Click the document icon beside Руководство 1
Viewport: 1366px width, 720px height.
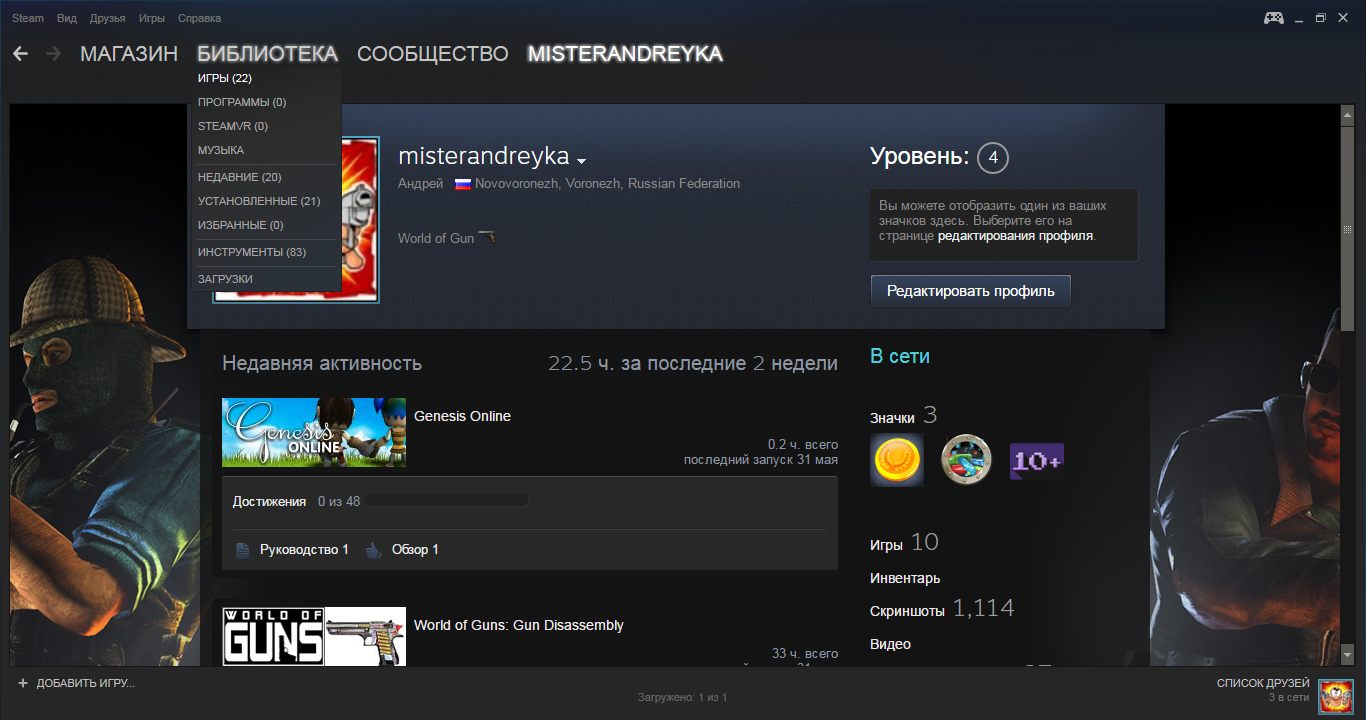242,550
